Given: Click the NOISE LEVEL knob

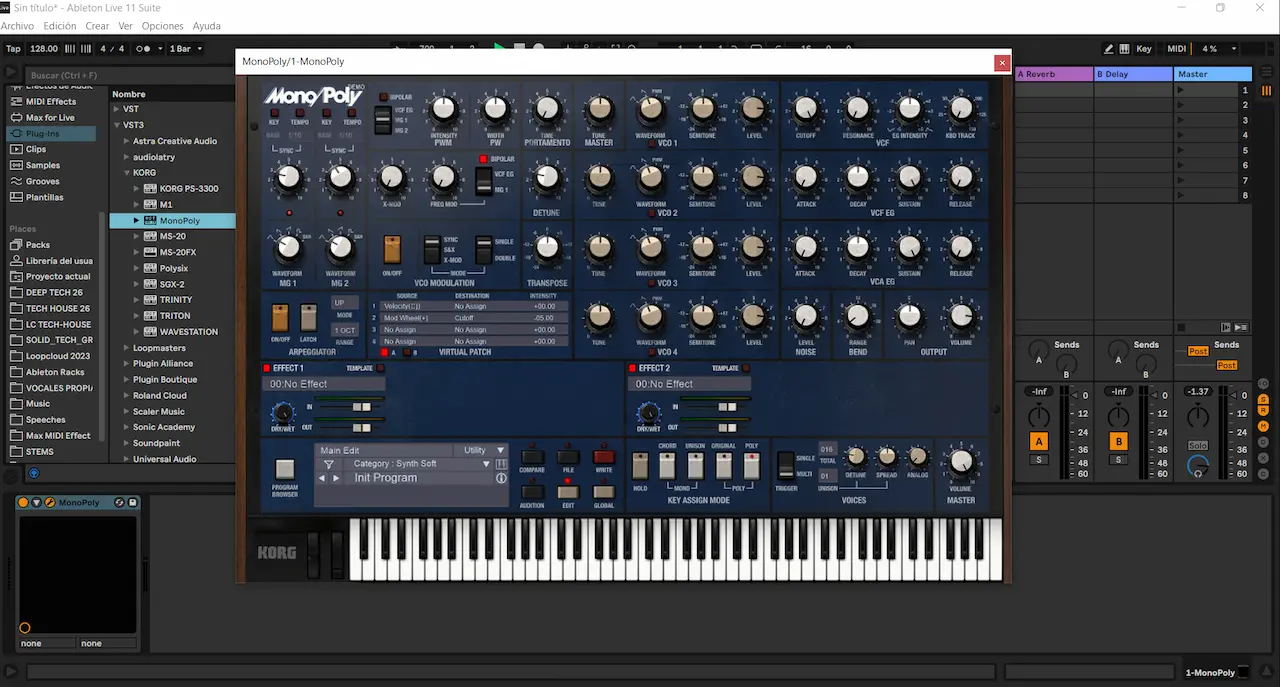Looking at the screenshot, I should pos(805,317).
